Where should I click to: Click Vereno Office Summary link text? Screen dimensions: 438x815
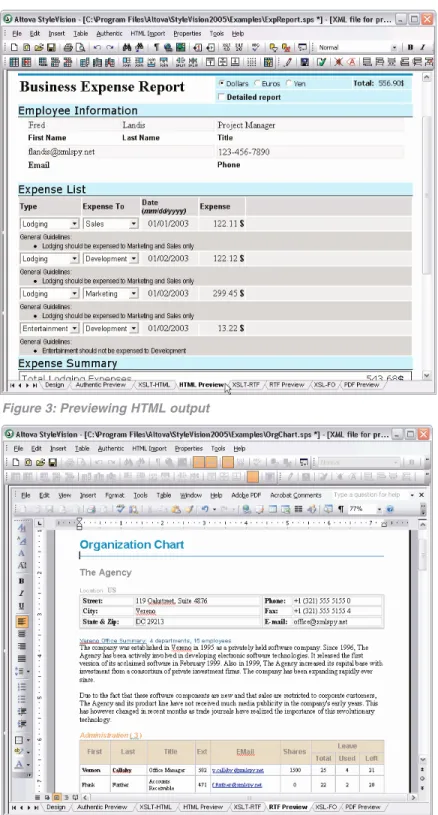coord(113,641)
